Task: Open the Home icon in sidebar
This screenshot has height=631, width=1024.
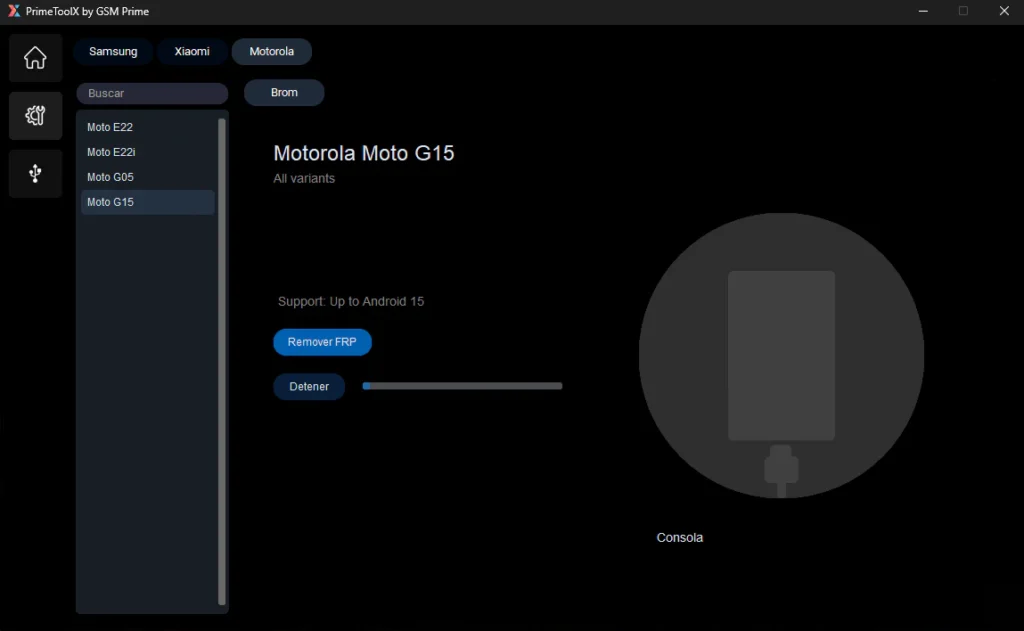Action: tap(35, 58)
